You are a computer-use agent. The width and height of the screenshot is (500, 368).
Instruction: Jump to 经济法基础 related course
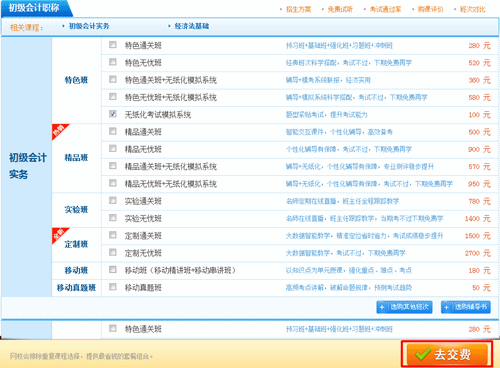[x=192, y=26]
